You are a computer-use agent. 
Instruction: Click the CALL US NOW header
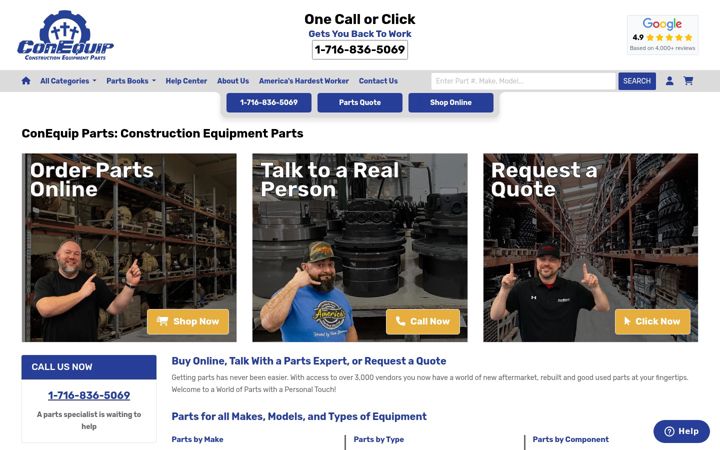(89, 367)
